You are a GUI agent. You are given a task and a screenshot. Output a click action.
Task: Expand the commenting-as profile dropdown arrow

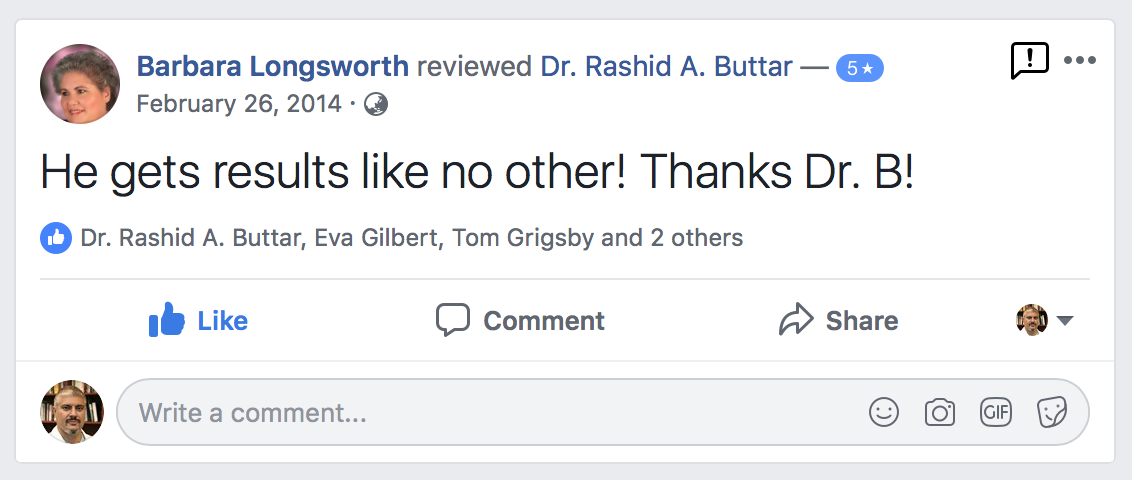tap(1065, 320)
